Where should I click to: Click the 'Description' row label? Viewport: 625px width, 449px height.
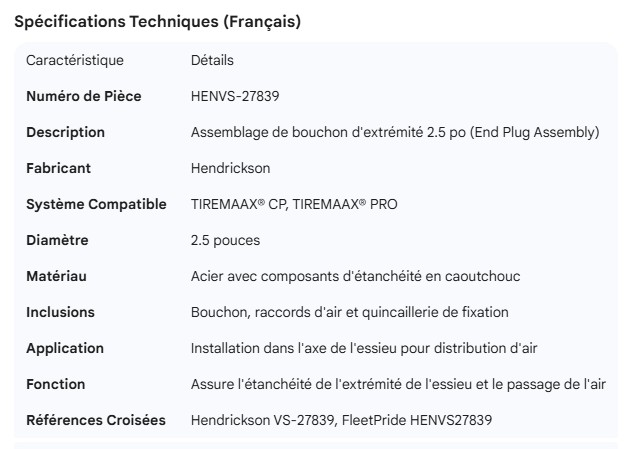65,132
